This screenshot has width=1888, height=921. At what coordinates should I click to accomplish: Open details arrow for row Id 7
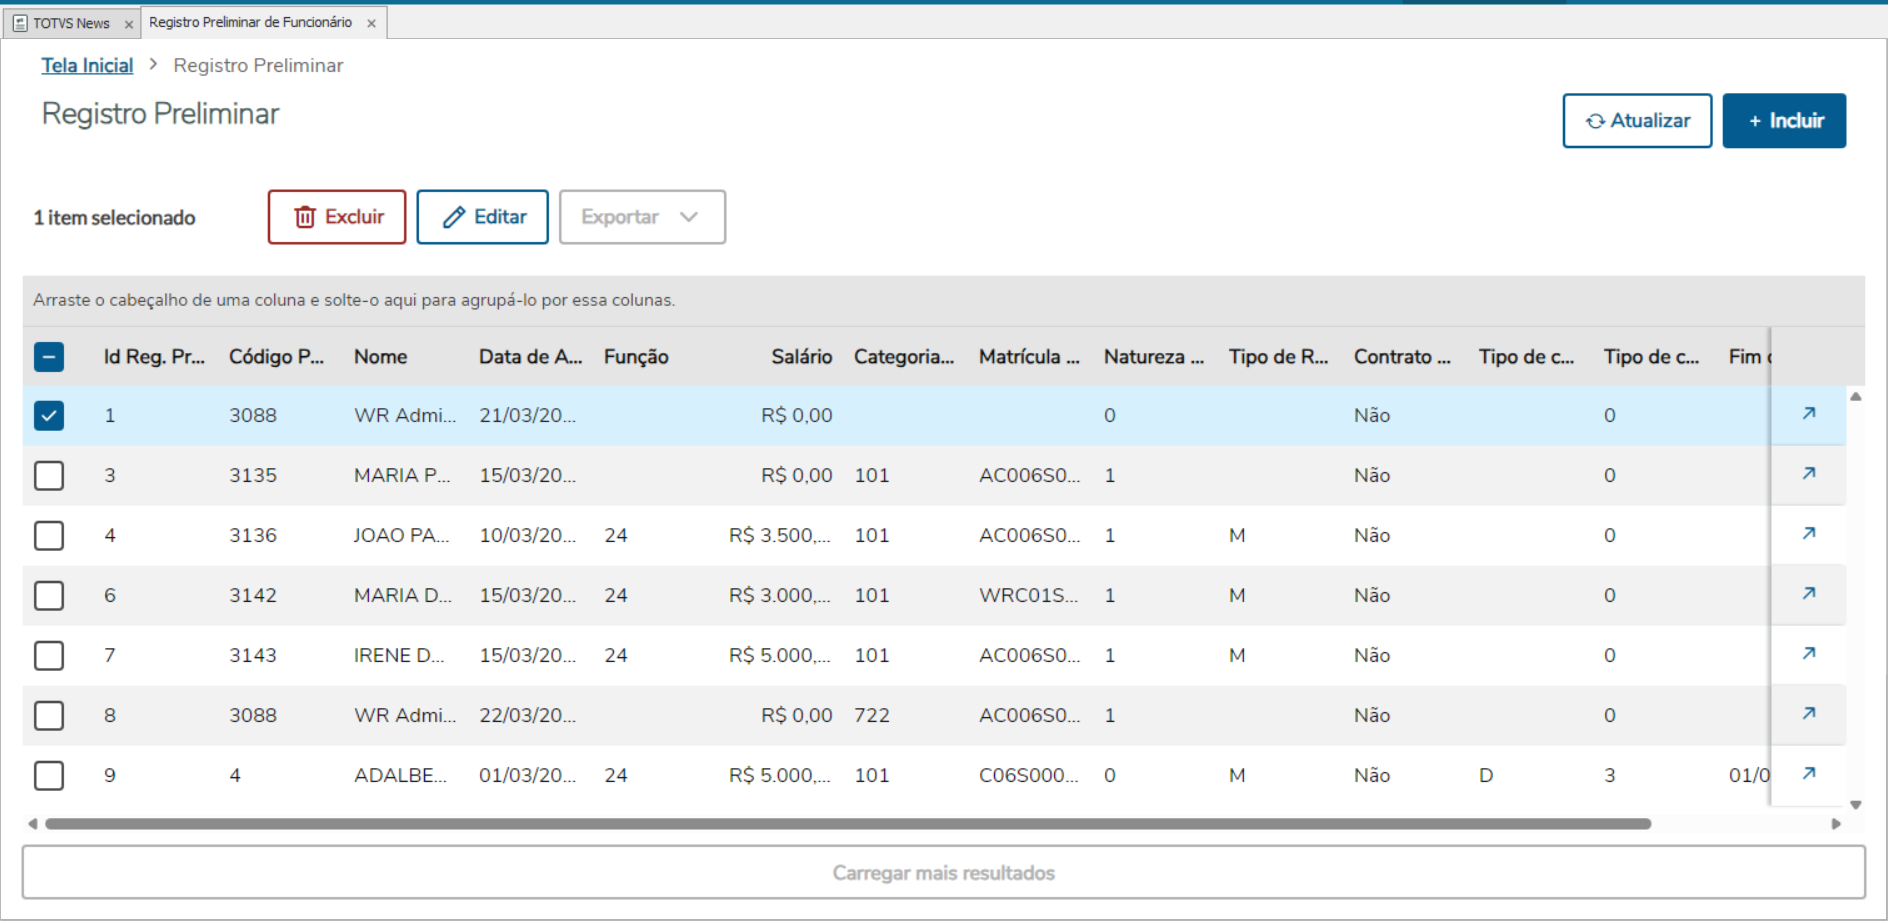[x=1808, y=653]
